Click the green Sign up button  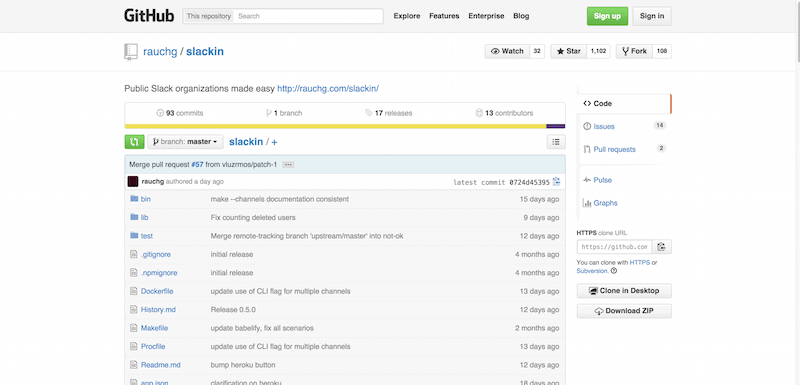[607, 16]
